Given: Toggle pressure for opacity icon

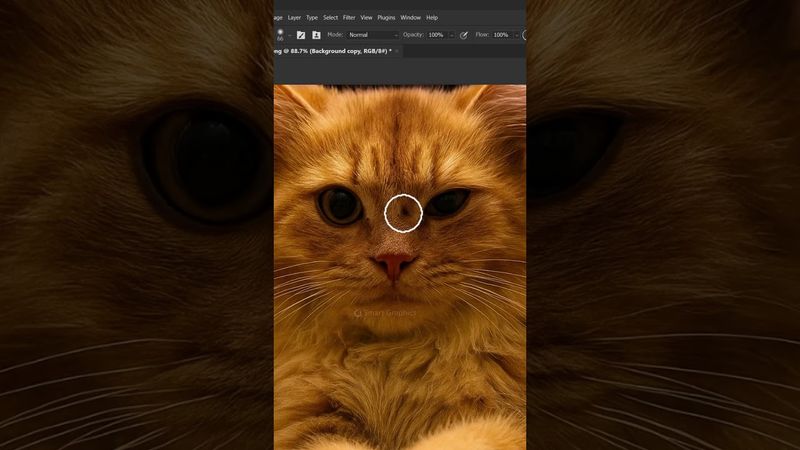Looking at the screenshot, I should 464,35.
